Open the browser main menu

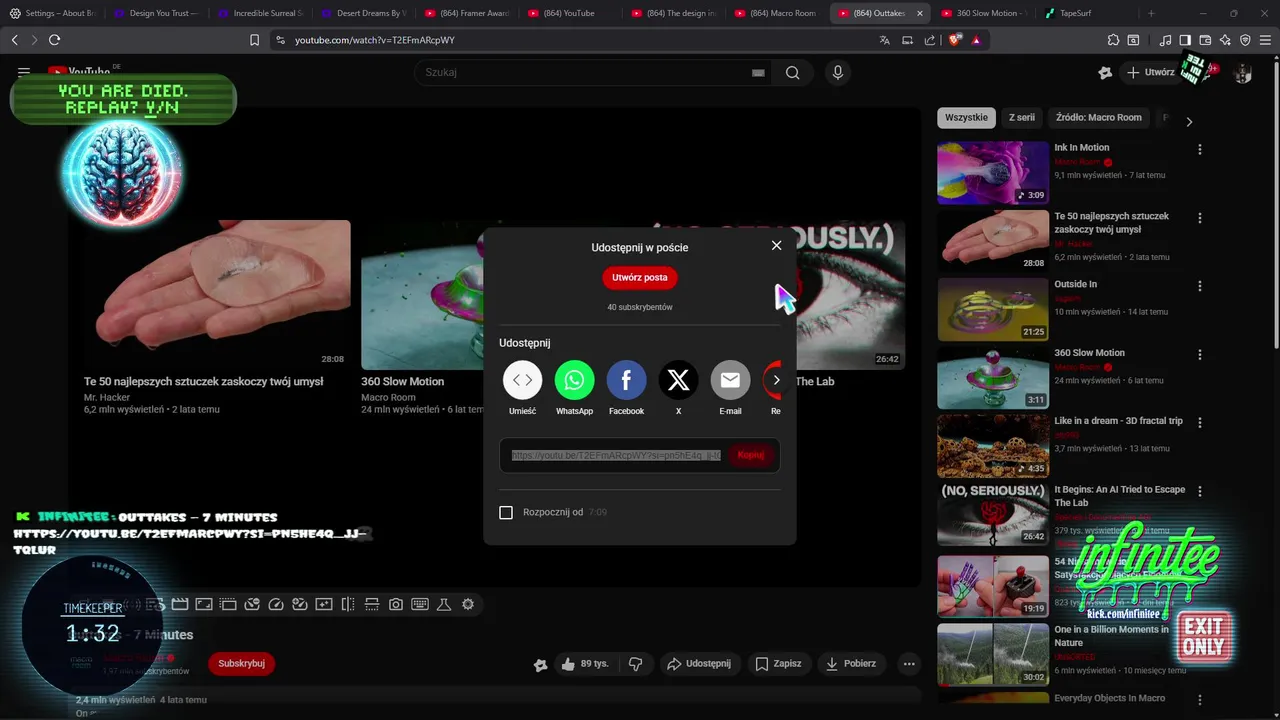(1265, 40)
